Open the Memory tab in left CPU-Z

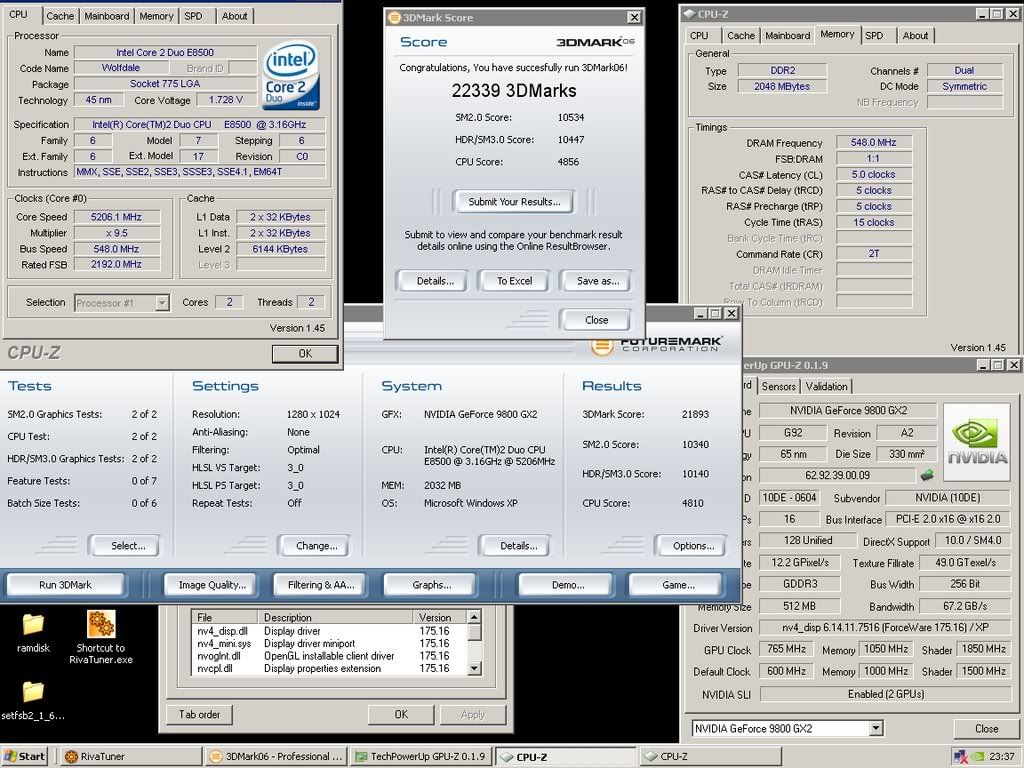click(156, 16)
